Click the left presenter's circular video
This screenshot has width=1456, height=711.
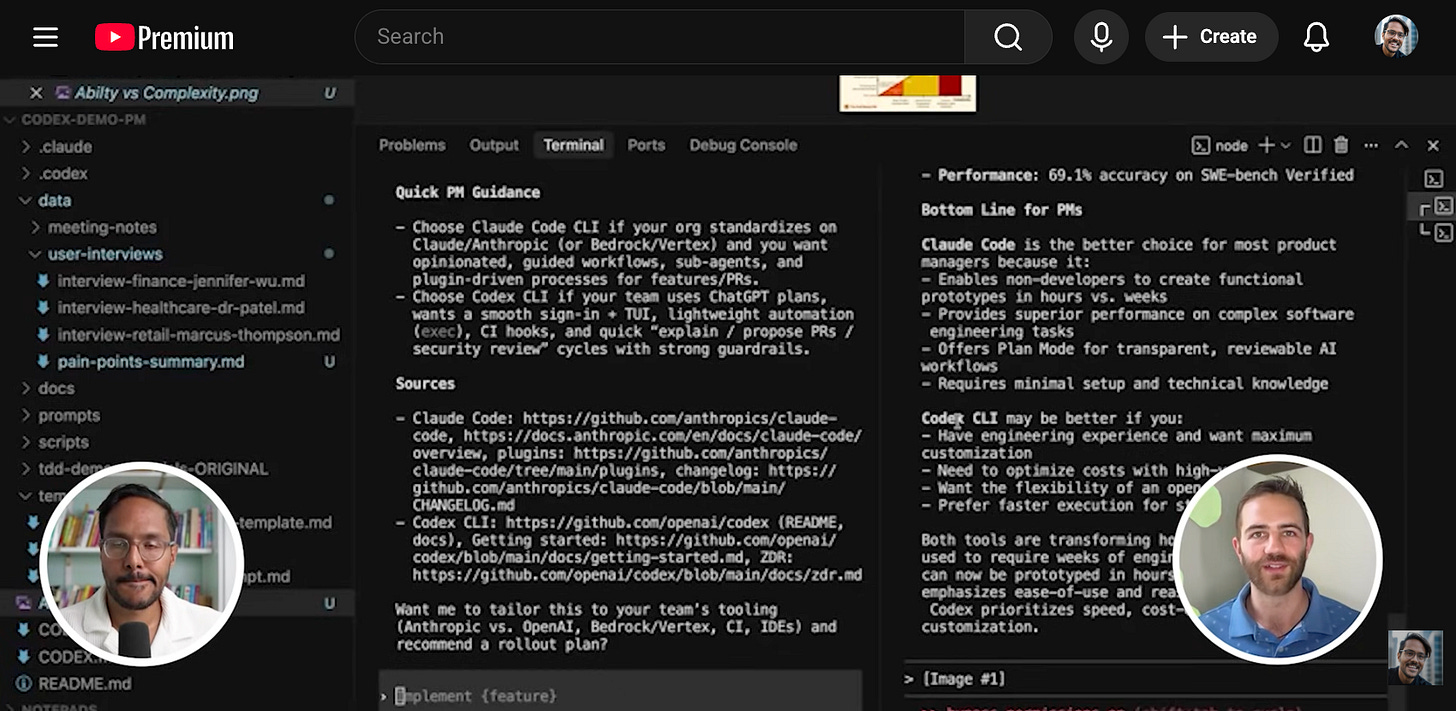[x=141, y=564]
